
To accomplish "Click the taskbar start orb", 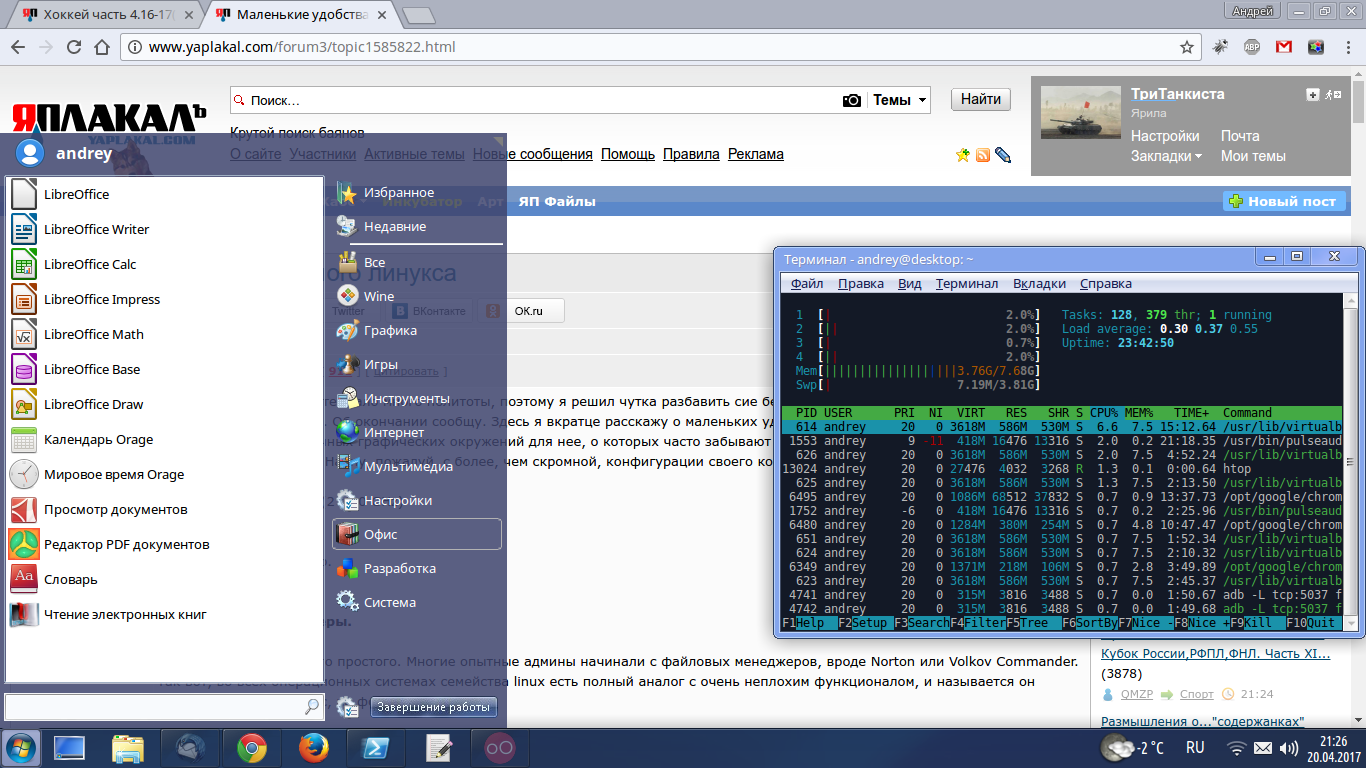I will 22,748.
